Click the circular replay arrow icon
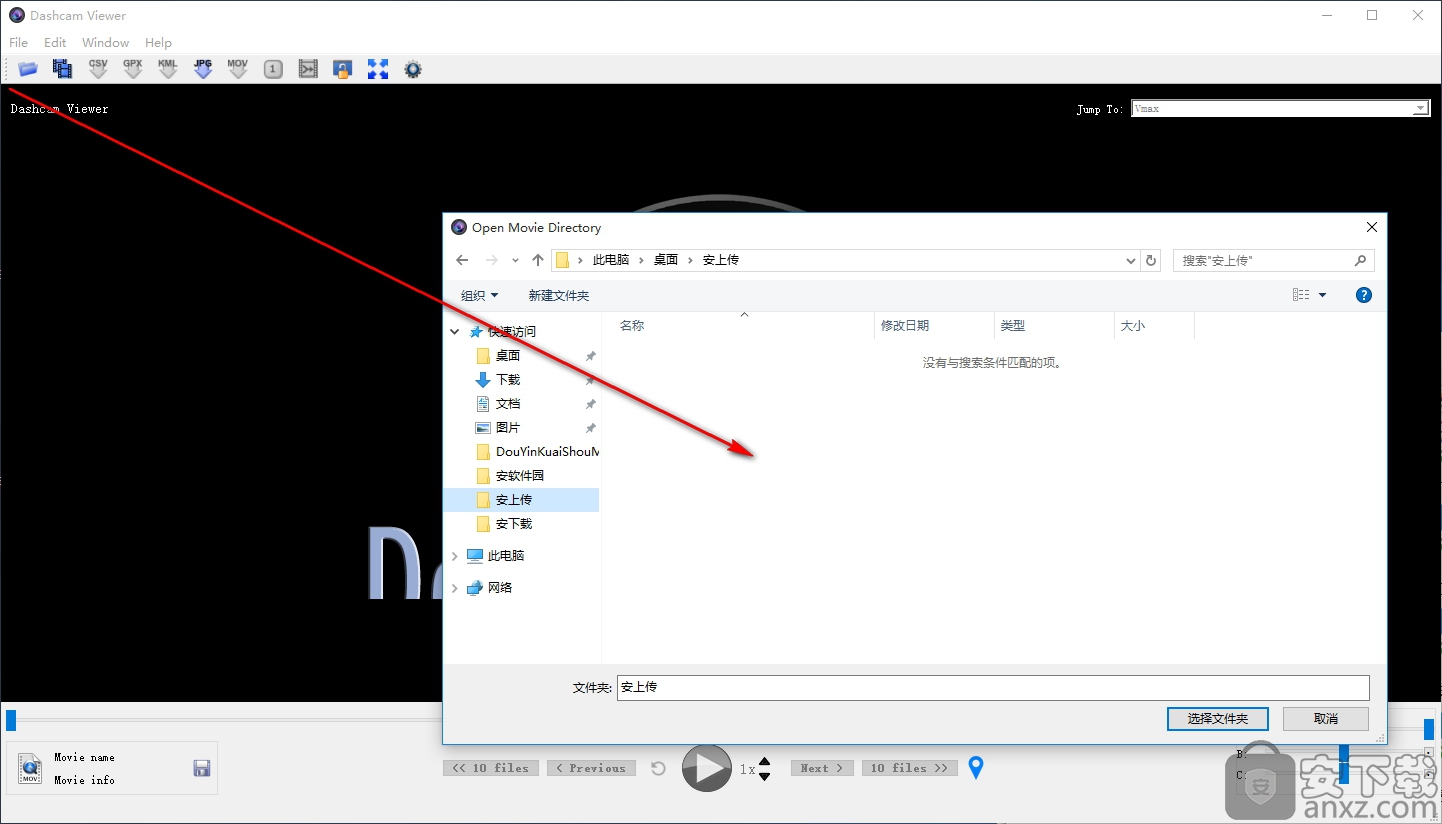Screen dimensions: 1442x824 click(658, 768)
